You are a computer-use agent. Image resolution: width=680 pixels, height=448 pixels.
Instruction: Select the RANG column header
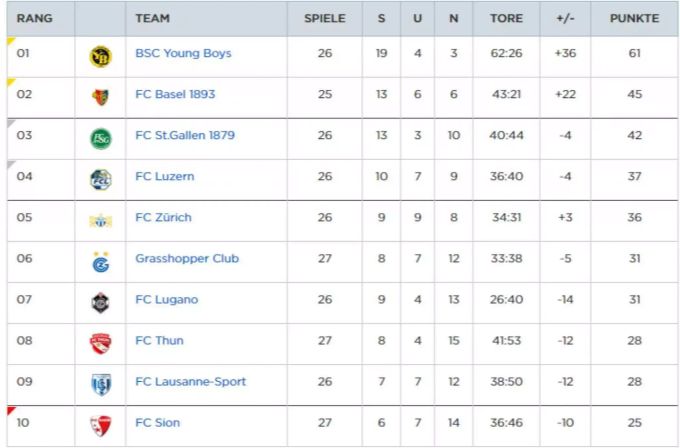pyautogui.click(x=34, y=18)
